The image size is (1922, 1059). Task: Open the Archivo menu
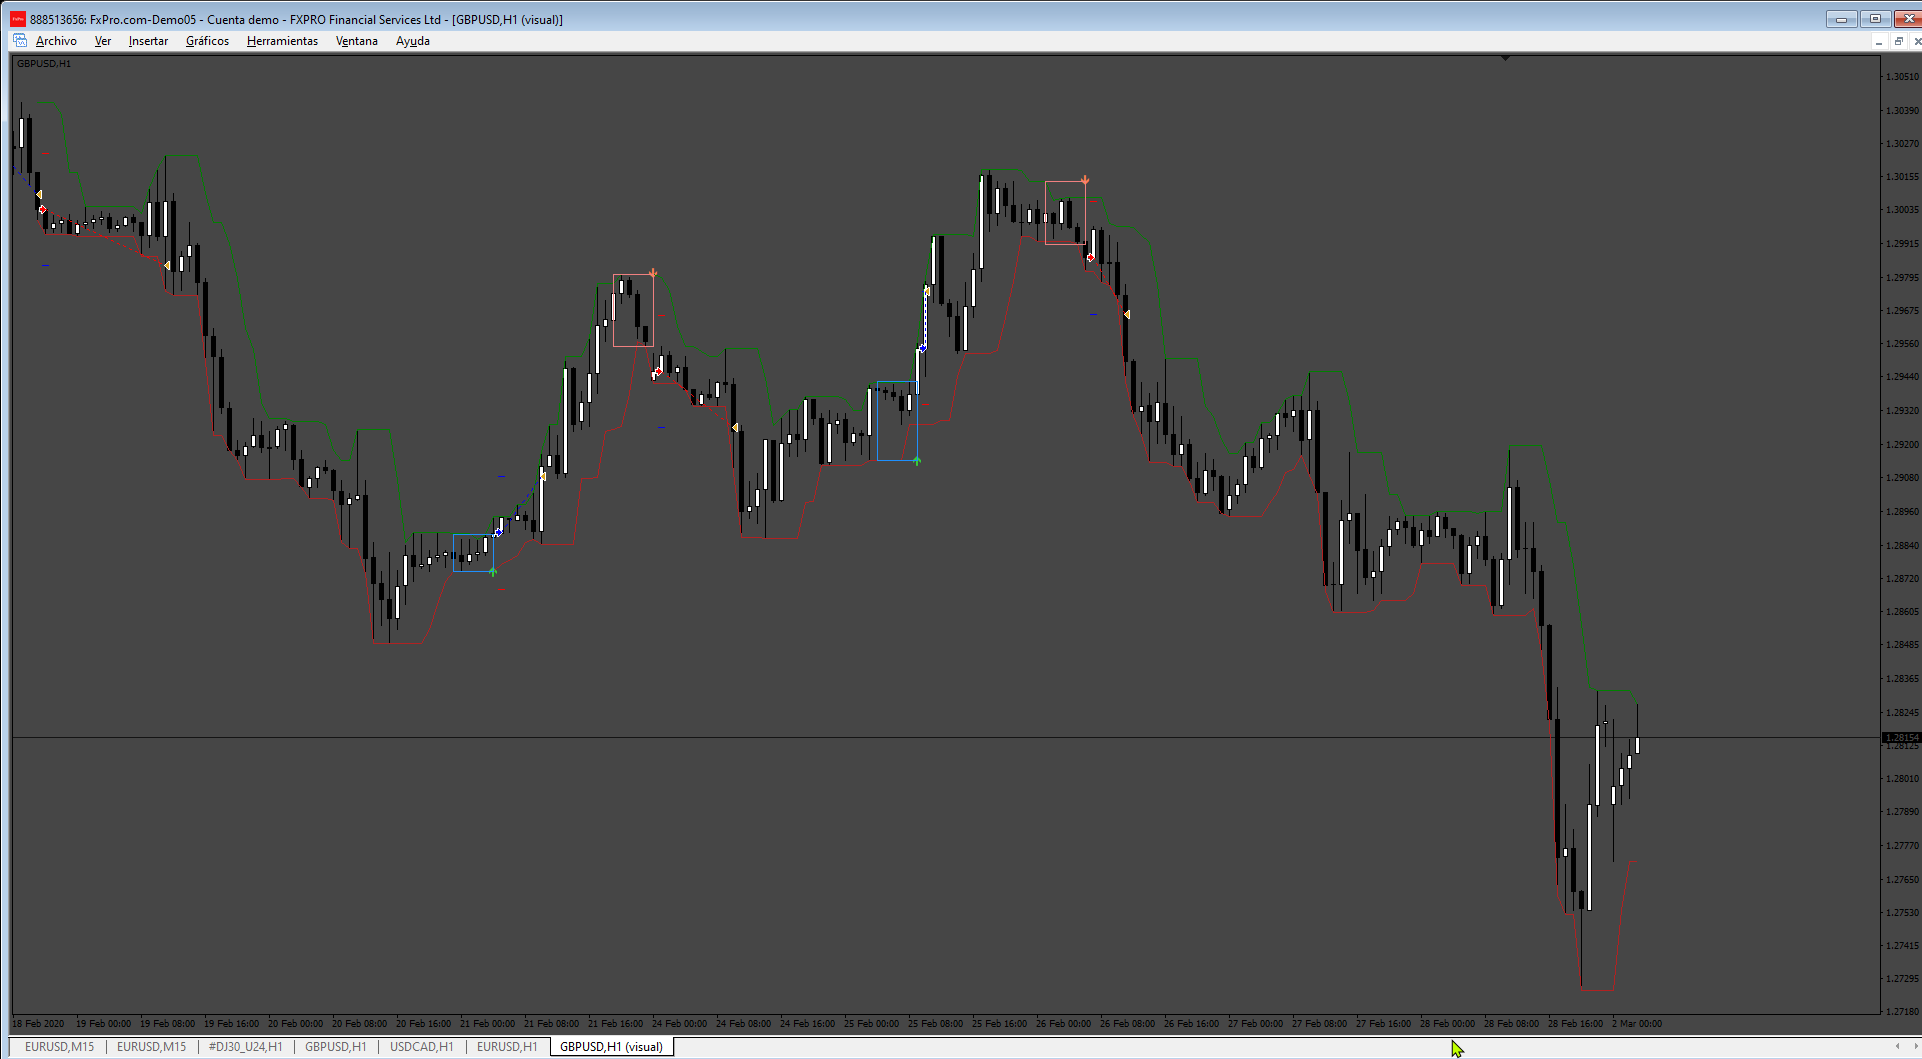[56, 41]
